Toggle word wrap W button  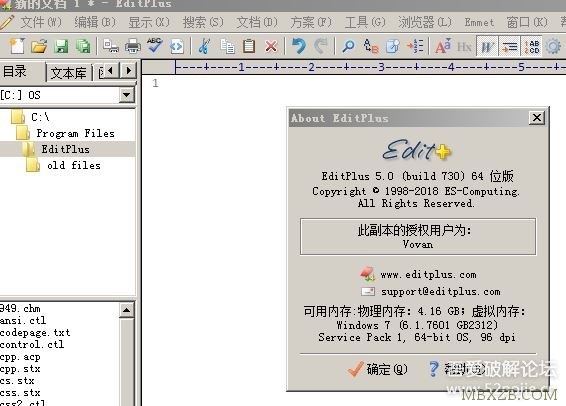(487, 46)
